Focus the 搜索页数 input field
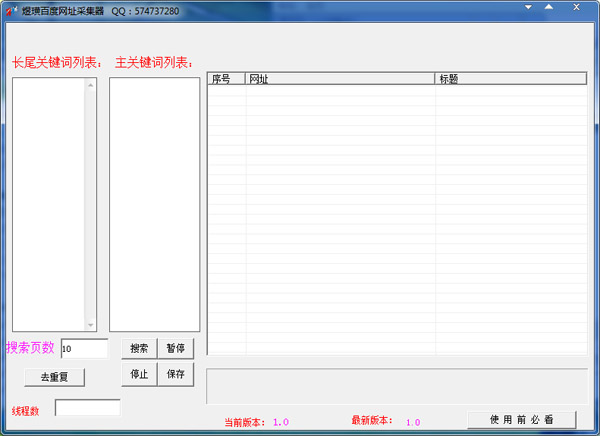The image size is (600, 436). coord(84,348)
